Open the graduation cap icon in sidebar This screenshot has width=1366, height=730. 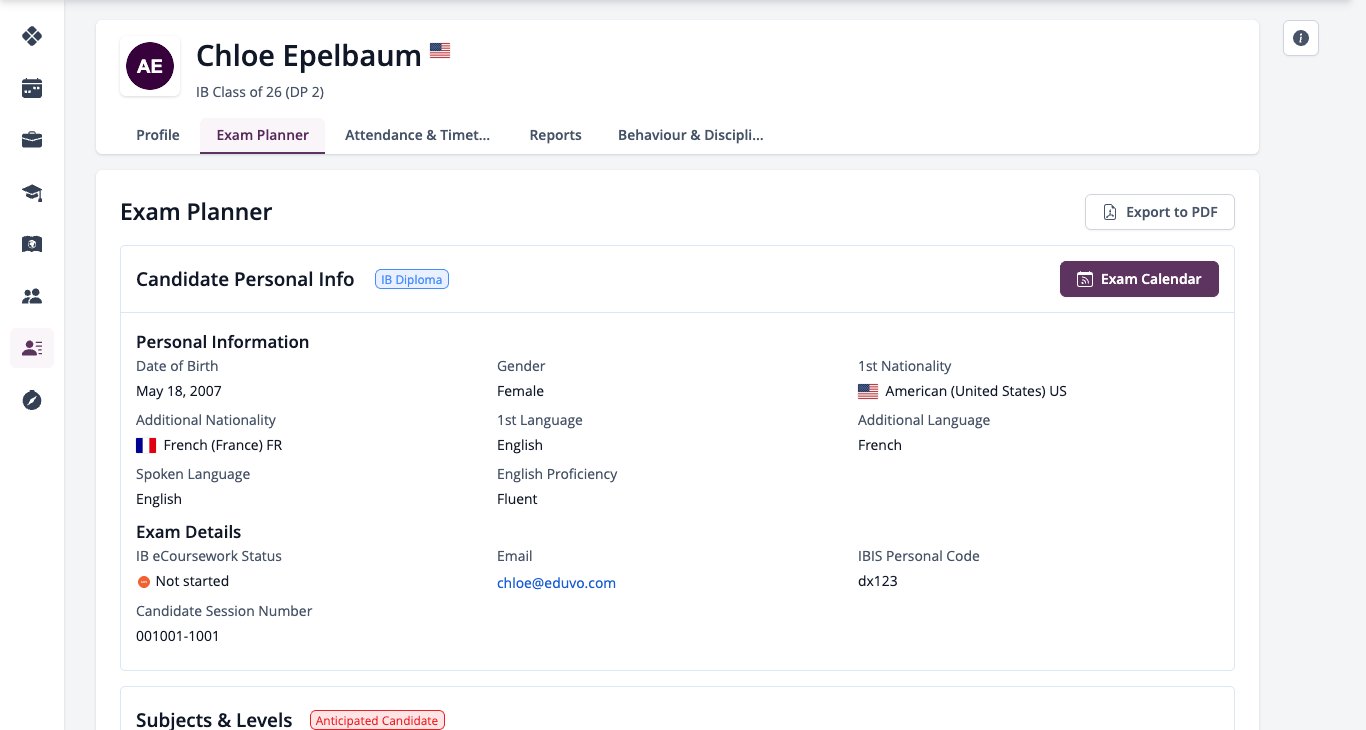pos(32,192)
